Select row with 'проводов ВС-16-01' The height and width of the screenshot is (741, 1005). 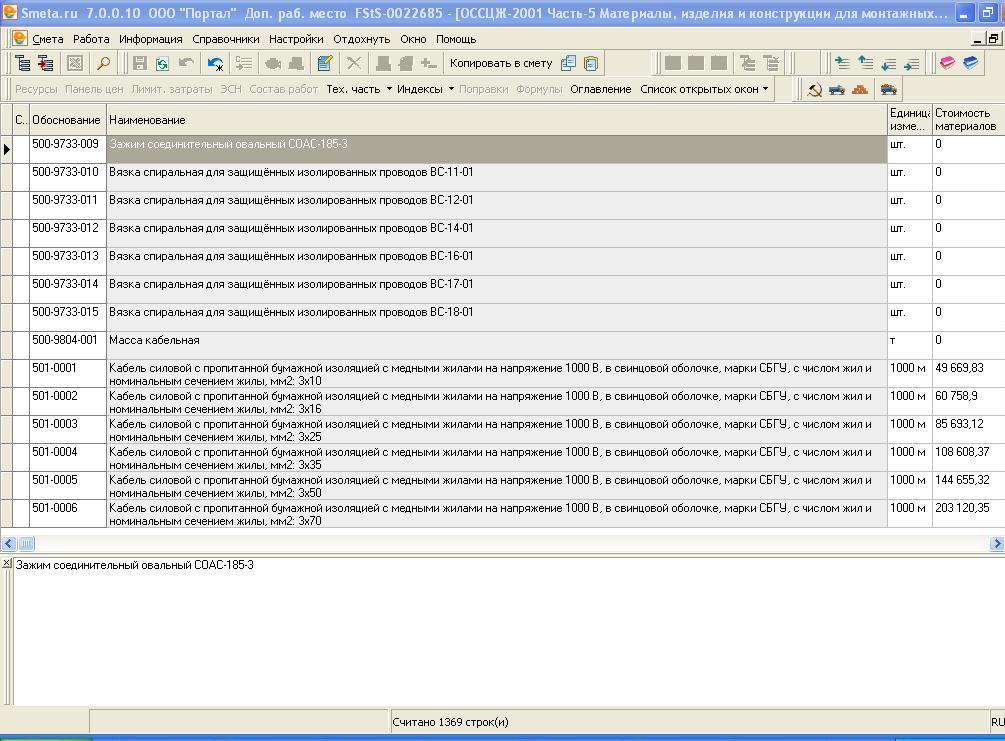point(497,262)
